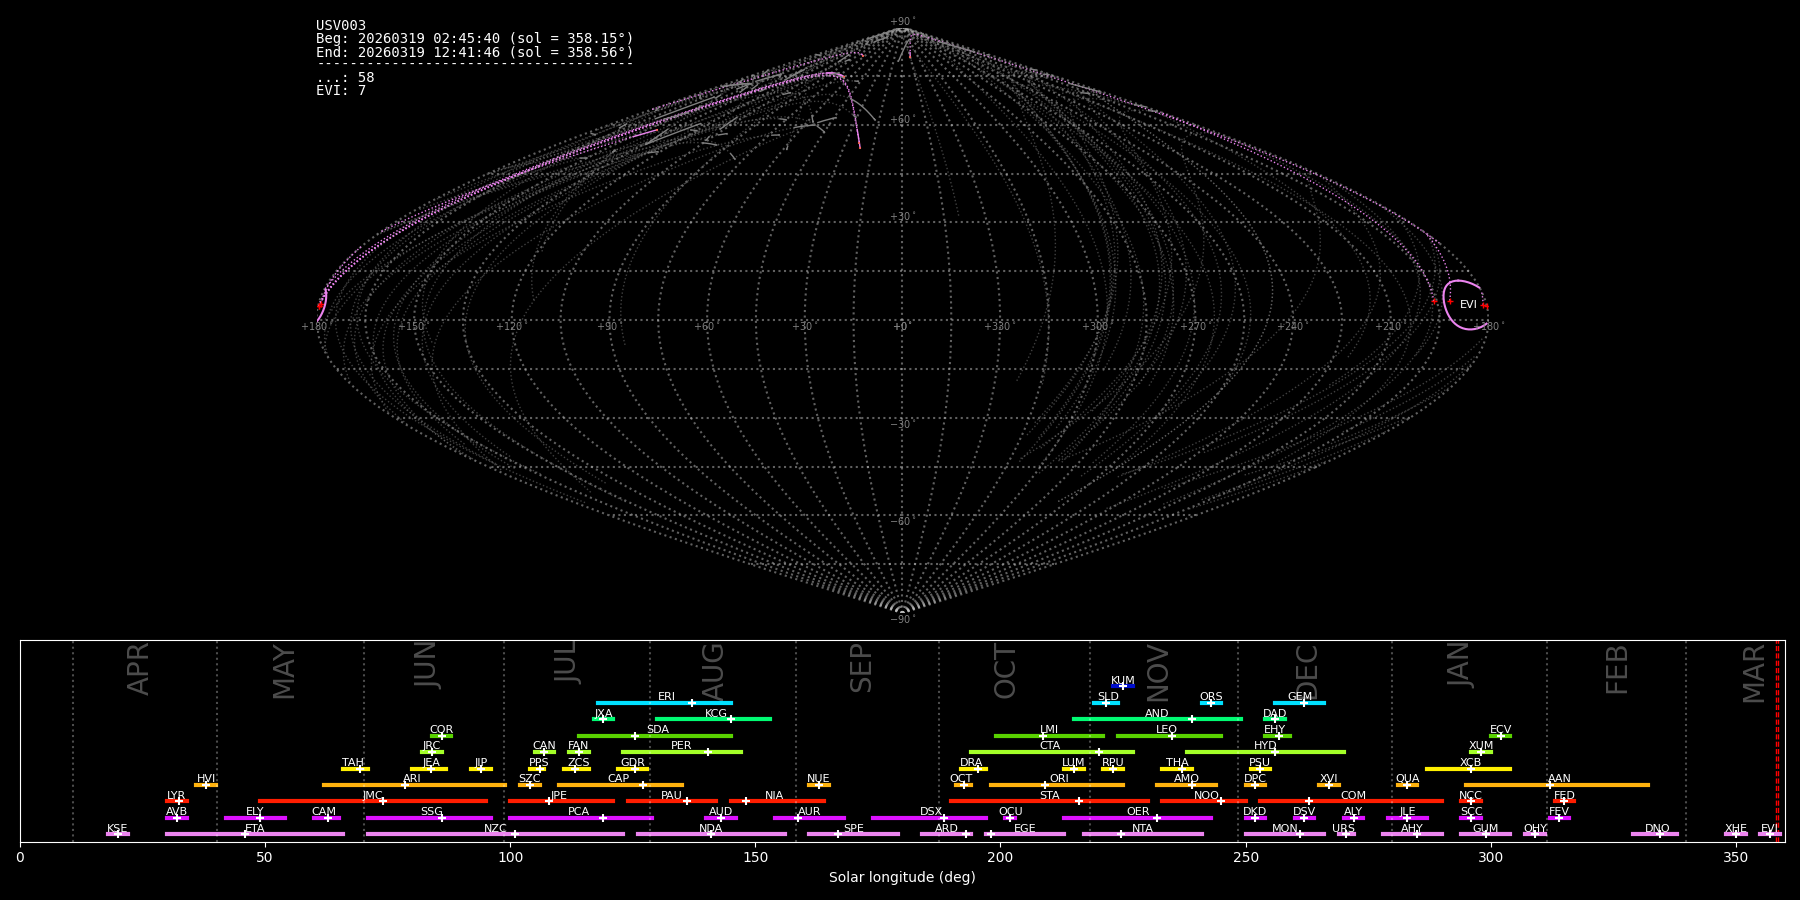
Task: Select the ECV shower label
Action: [x=1500, y=730]
